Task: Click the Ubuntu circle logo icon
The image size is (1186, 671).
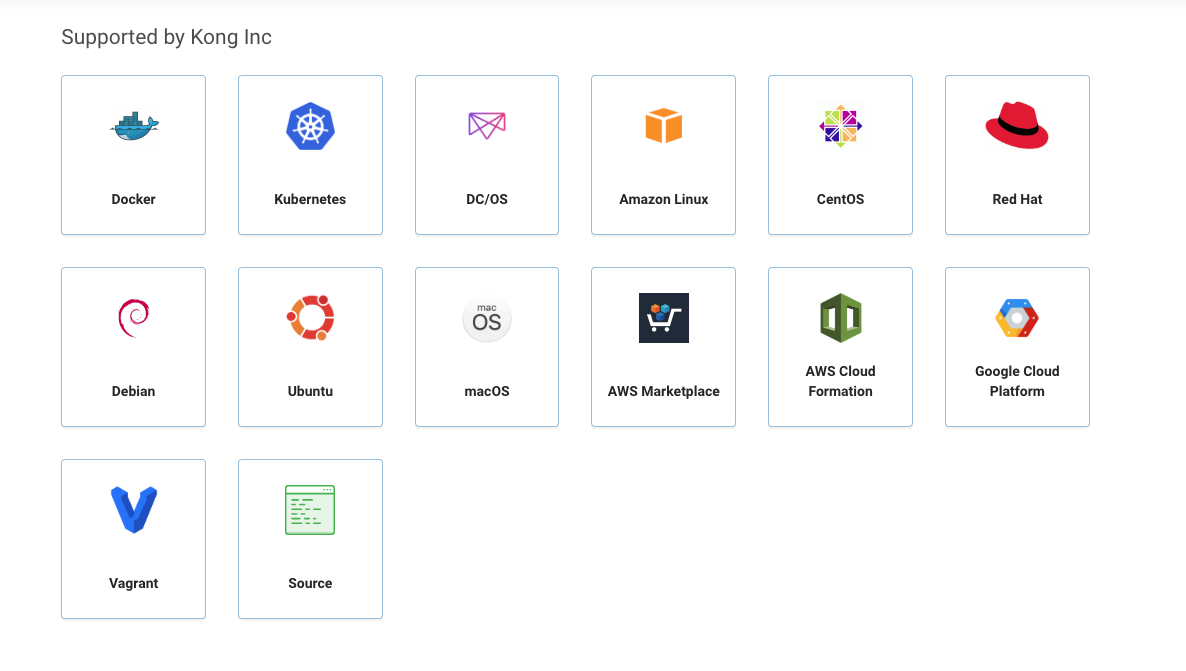Action: (310, 318)
